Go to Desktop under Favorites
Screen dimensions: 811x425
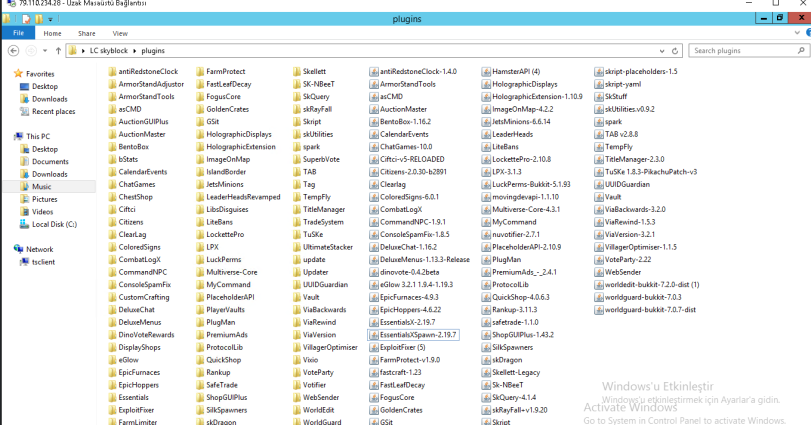pos(45,86)
